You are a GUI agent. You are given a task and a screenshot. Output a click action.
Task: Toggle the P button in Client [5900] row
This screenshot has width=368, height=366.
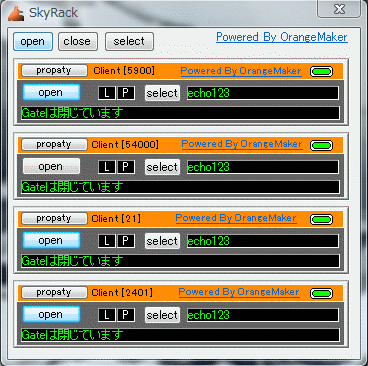coord(126,93)
